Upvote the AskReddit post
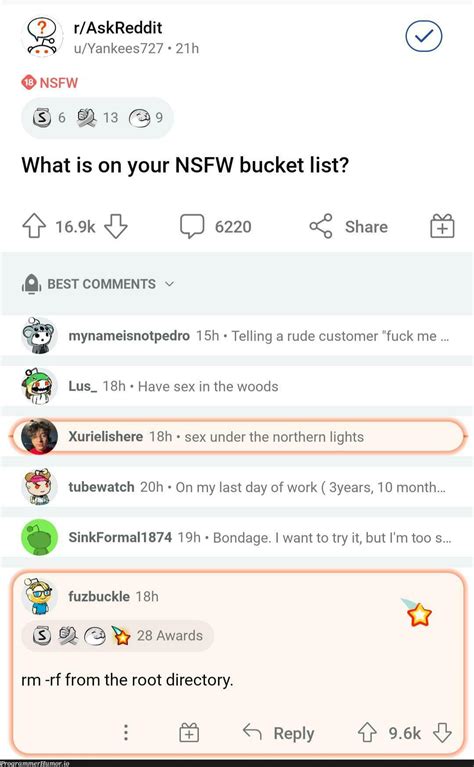The image size is (474, 767). click(x=34, y=226)
